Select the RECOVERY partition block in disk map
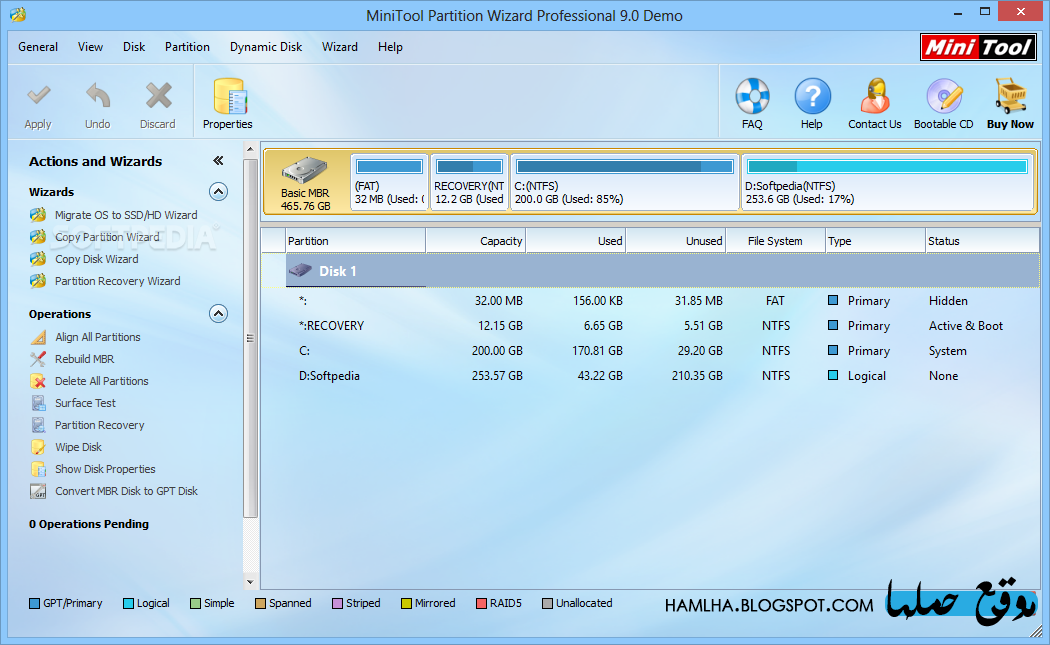Viewport: 1050px width, 645px height. [x=469, y=182]
